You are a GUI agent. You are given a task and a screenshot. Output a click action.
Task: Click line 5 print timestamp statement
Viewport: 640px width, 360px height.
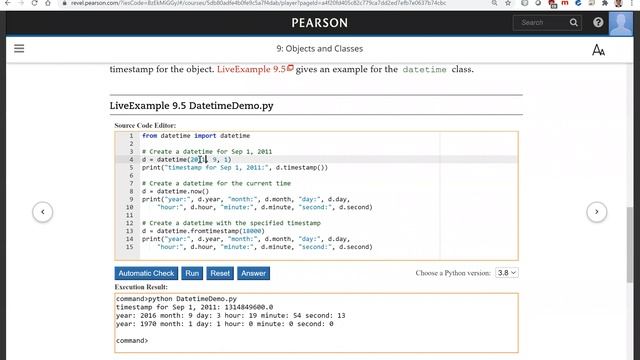(x=235, y=167)
